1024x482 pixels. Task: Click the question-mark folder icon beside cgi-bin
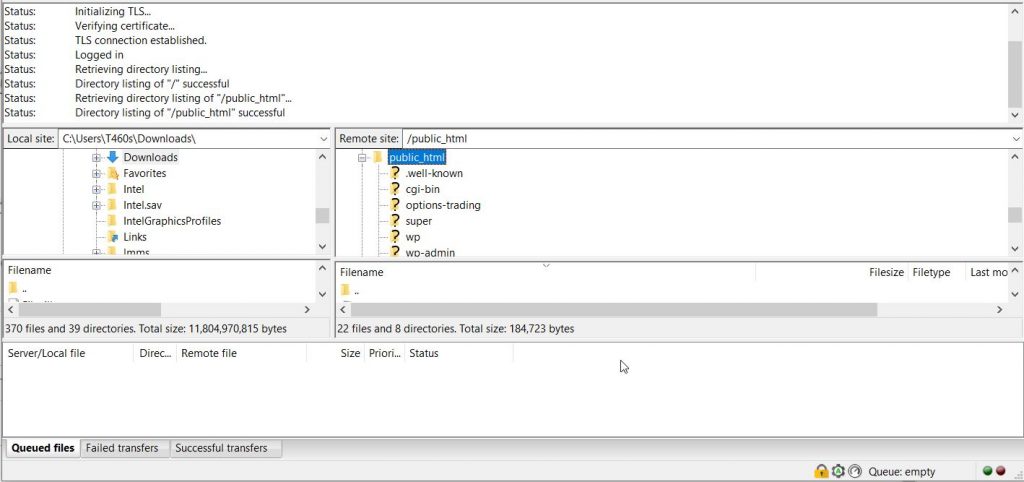tap(394, 189)
